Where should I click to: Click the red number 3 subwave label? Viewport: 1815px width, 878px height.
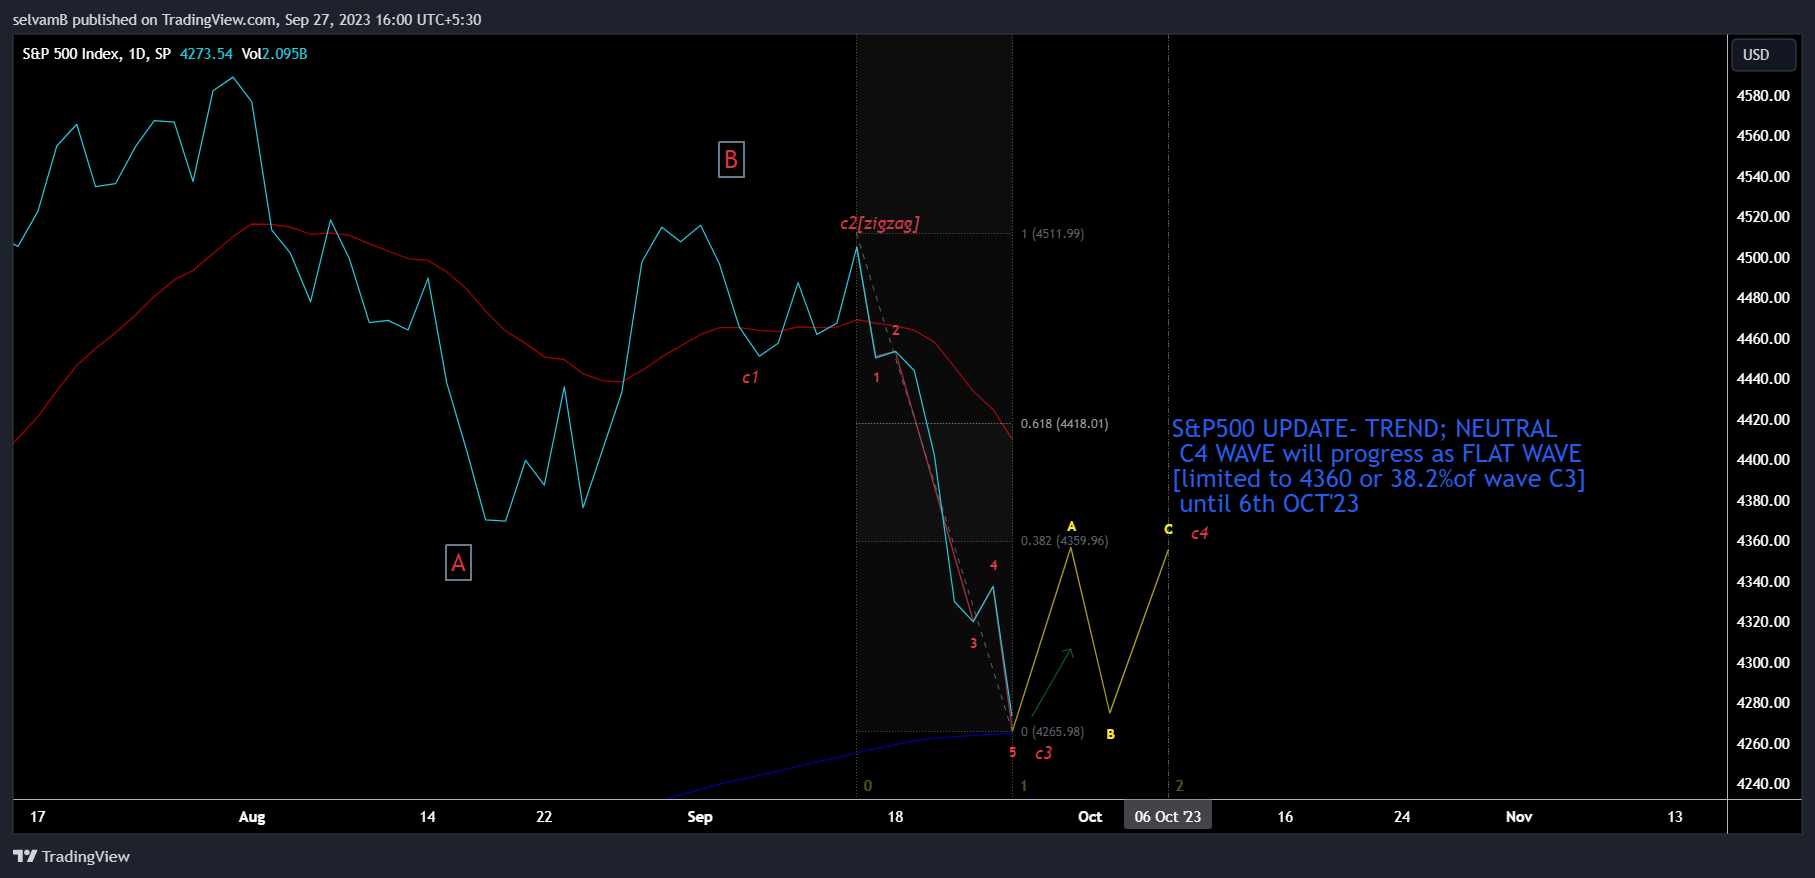coord(973,643)
